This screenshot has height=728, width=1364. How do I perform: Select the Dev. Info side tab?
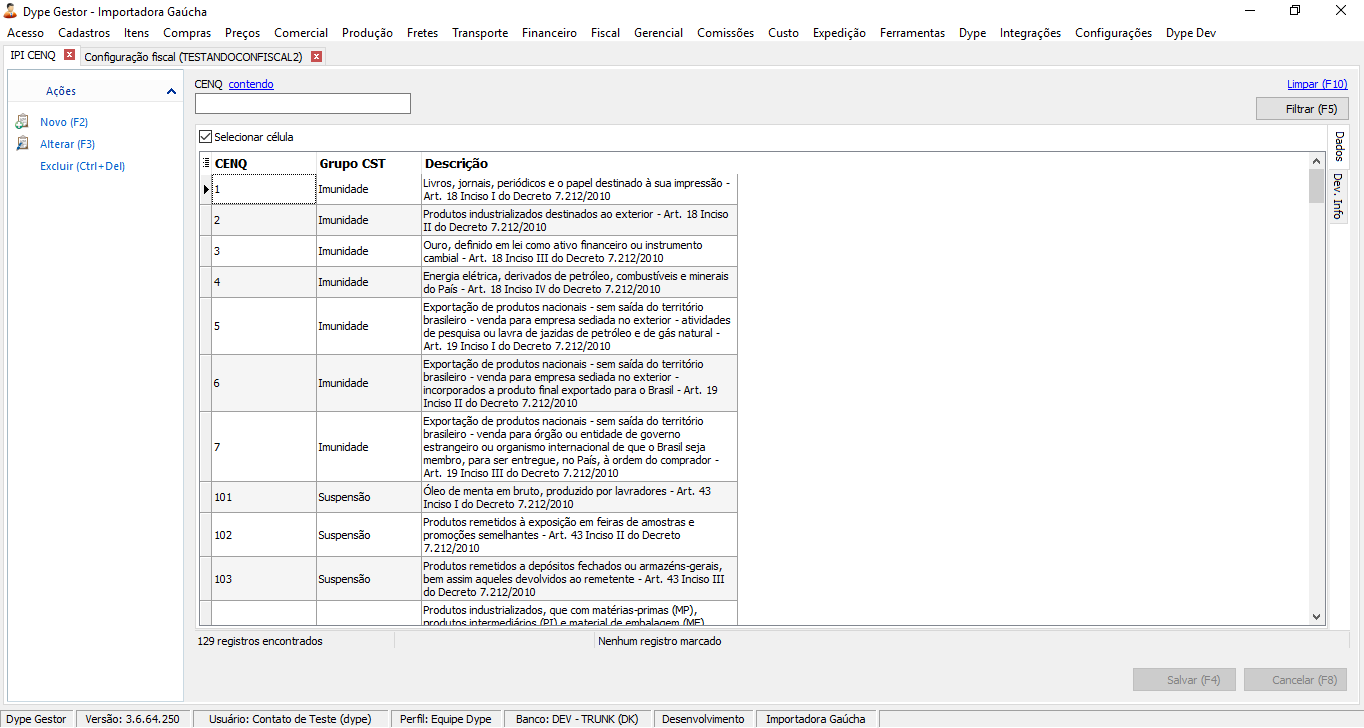pyautogui.click(x=1338, y=196)
